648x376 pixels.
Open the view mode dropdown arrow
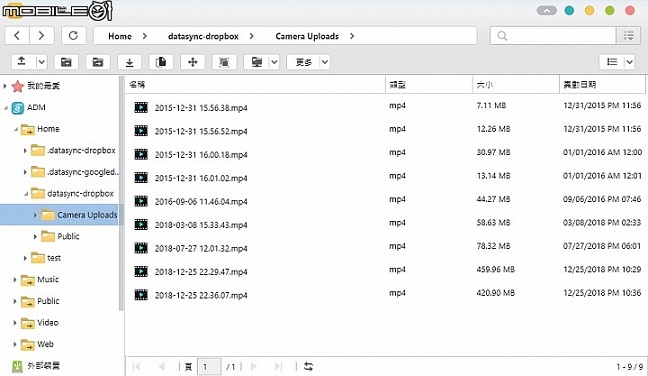[629, 62]
